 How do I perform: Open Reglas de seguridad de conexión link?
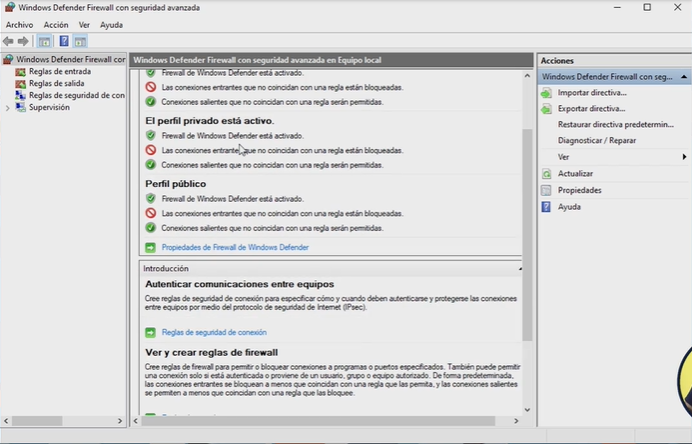tap(214, 332)
